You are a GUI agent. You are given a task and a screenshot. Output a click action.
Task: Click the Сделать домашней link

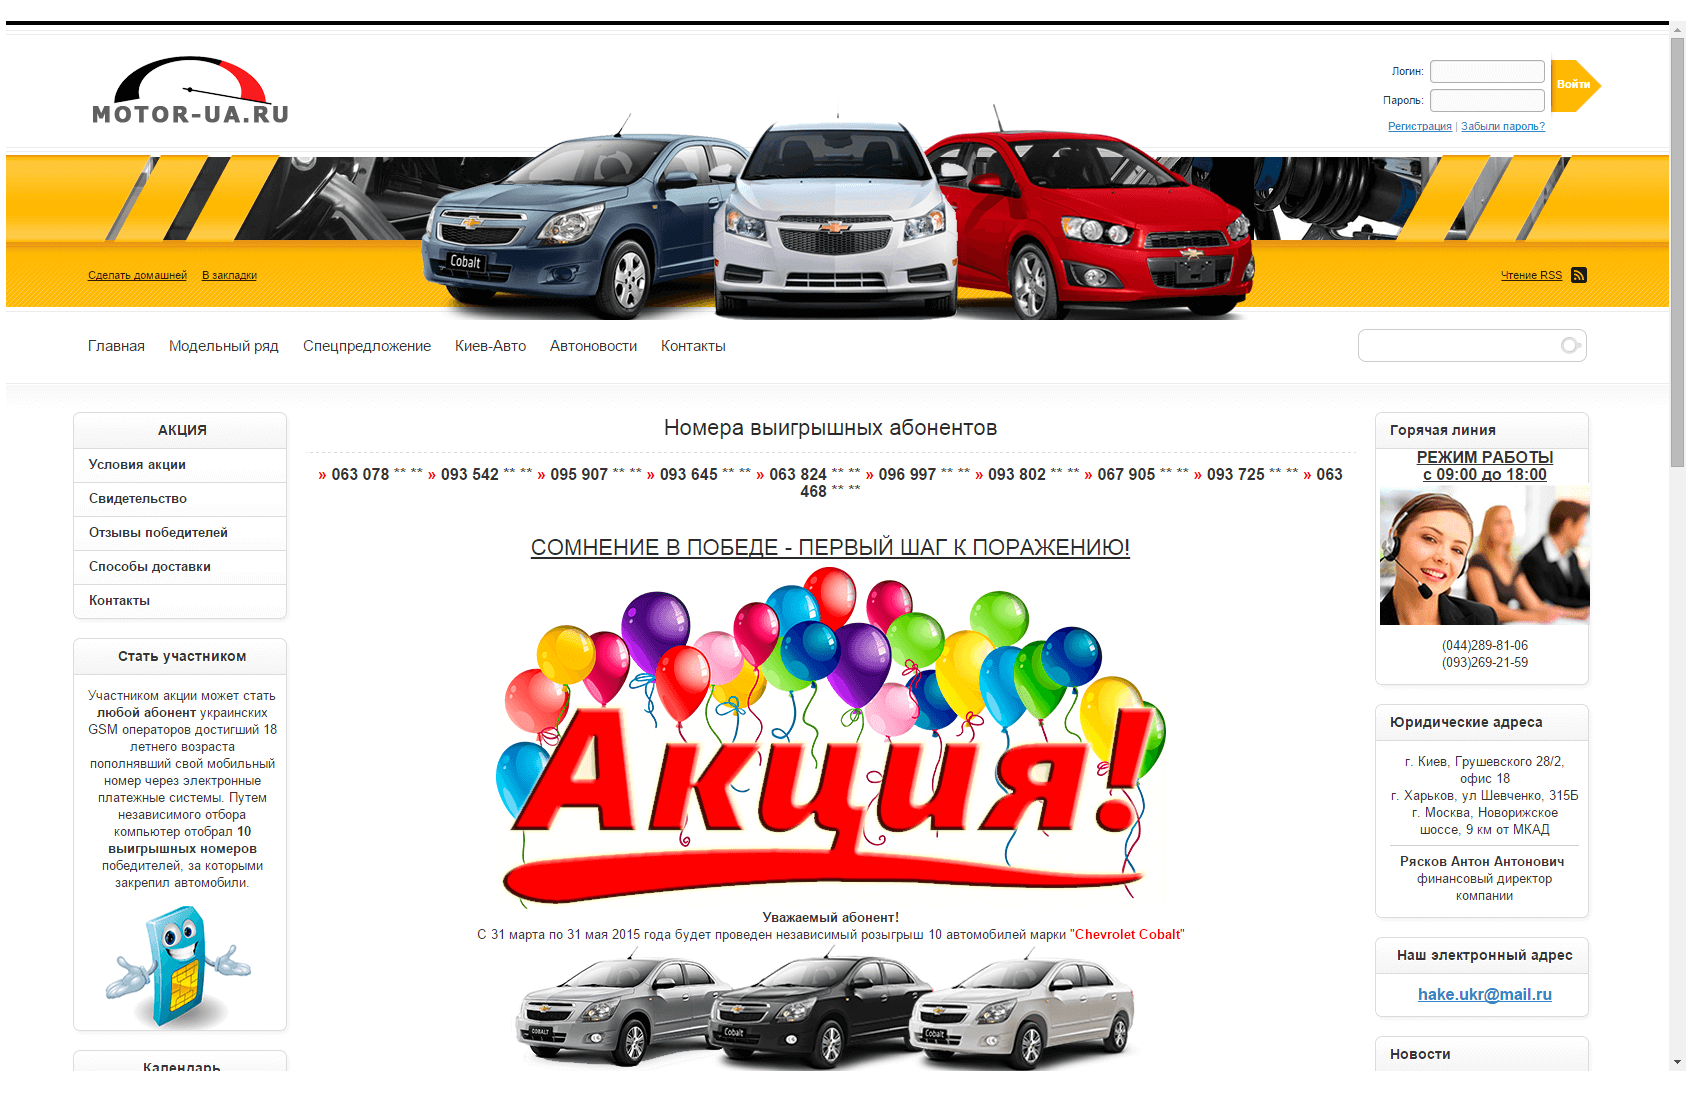click(137, 275)
